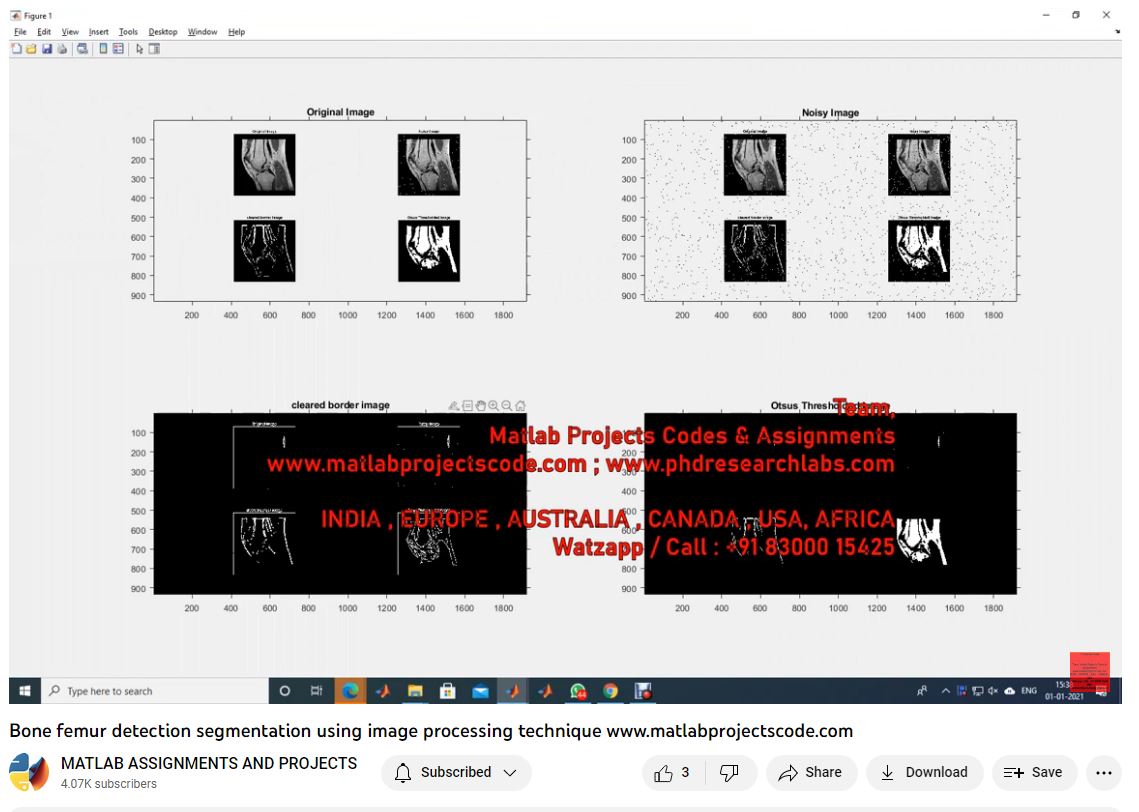The image size is (1139, 812).
Task: Open the Help menu
Action: coord(237,32)
